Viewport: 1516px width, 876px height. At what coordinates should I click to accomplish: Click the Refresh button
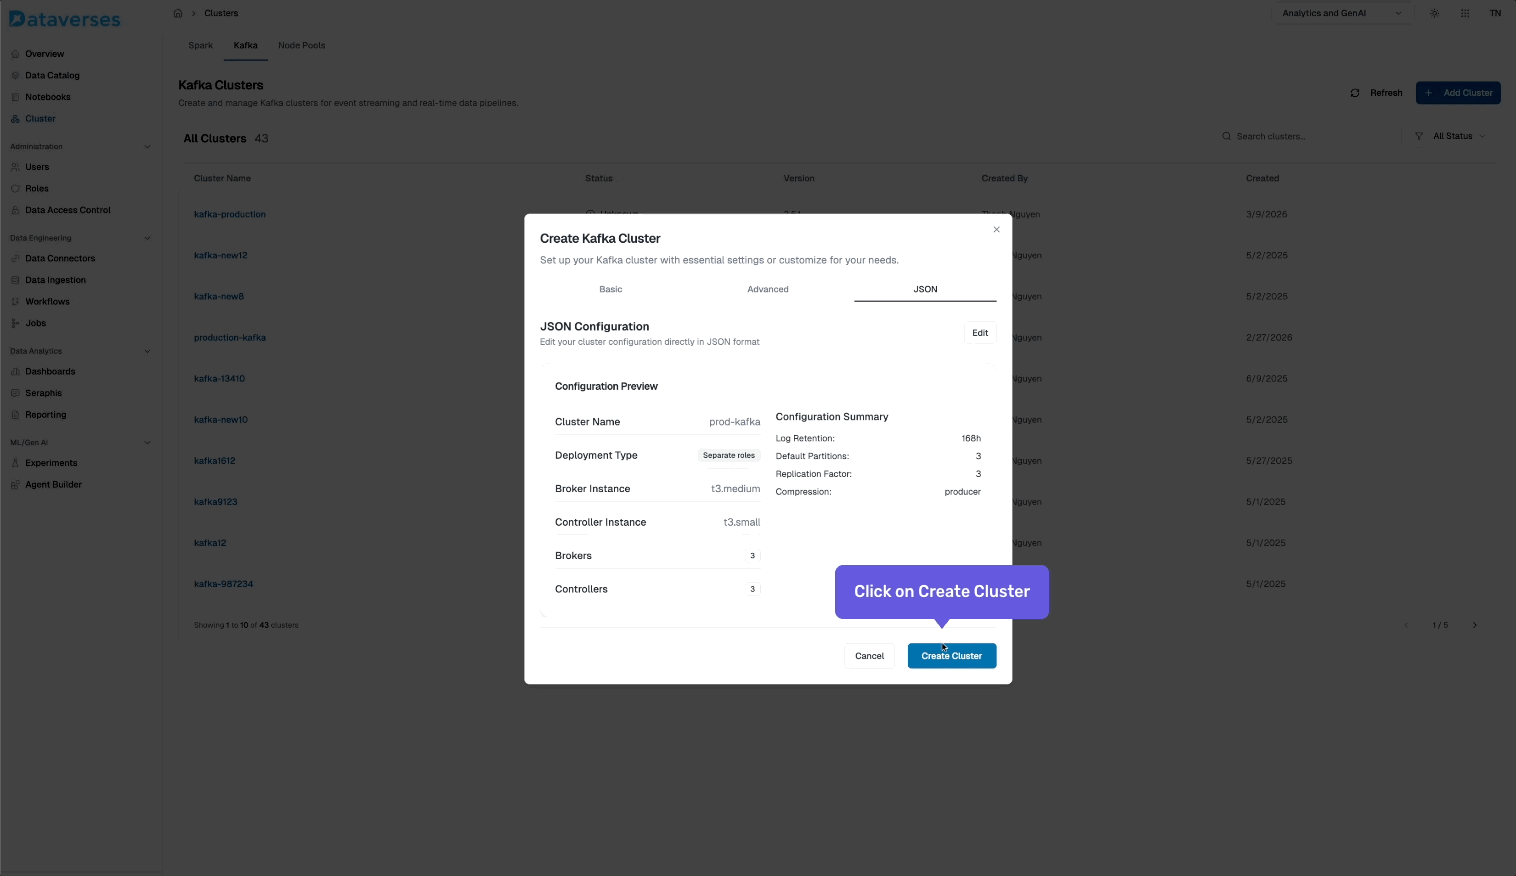[1377, 93]
